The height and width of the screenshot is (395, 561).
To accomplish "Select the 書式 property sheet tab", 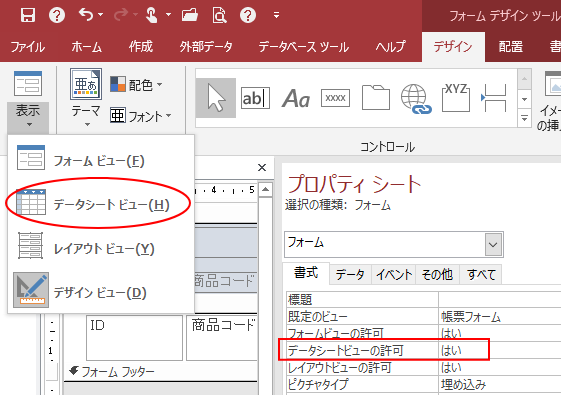I will click(x=306, y=273).
